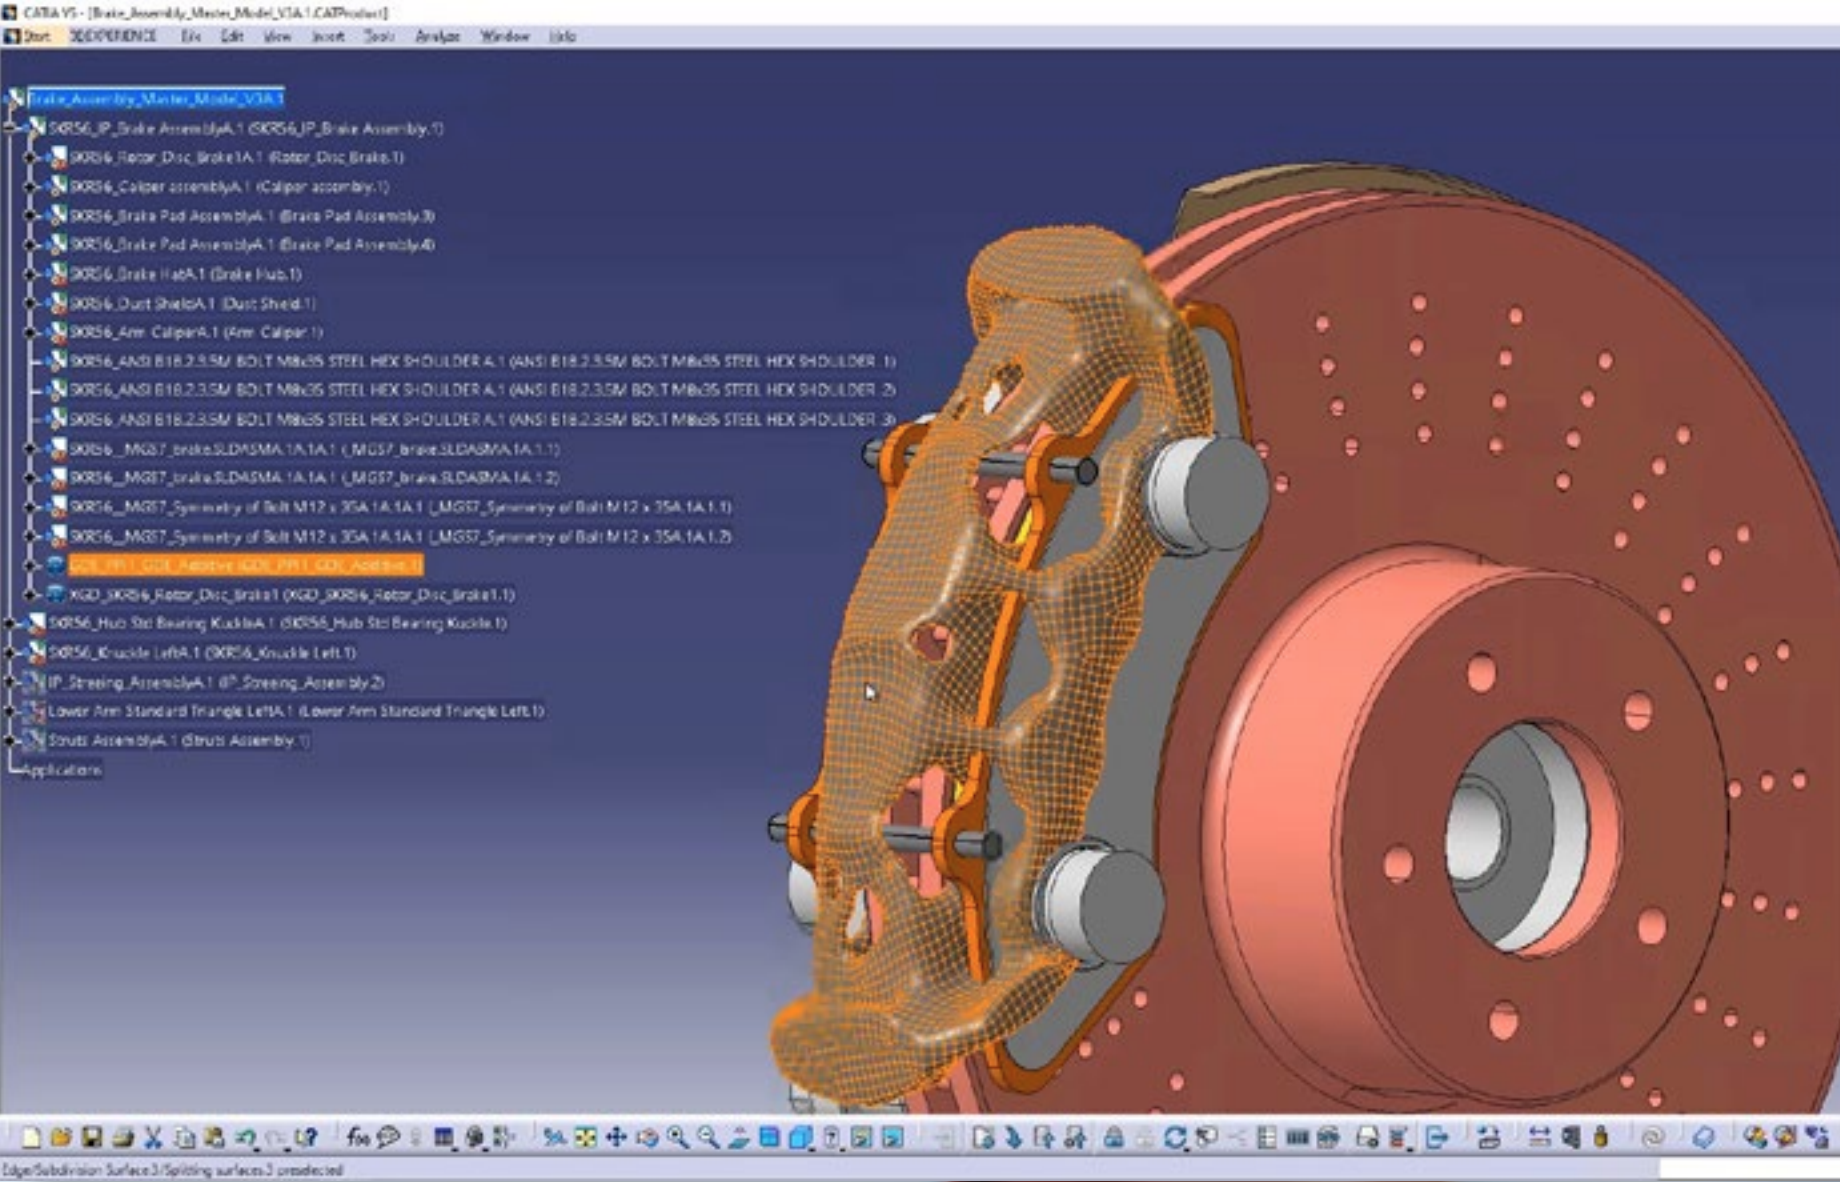Click the Save icon in the toolbar
This screenshot has height=1182, width=1840.
[x=94, y=1140]
